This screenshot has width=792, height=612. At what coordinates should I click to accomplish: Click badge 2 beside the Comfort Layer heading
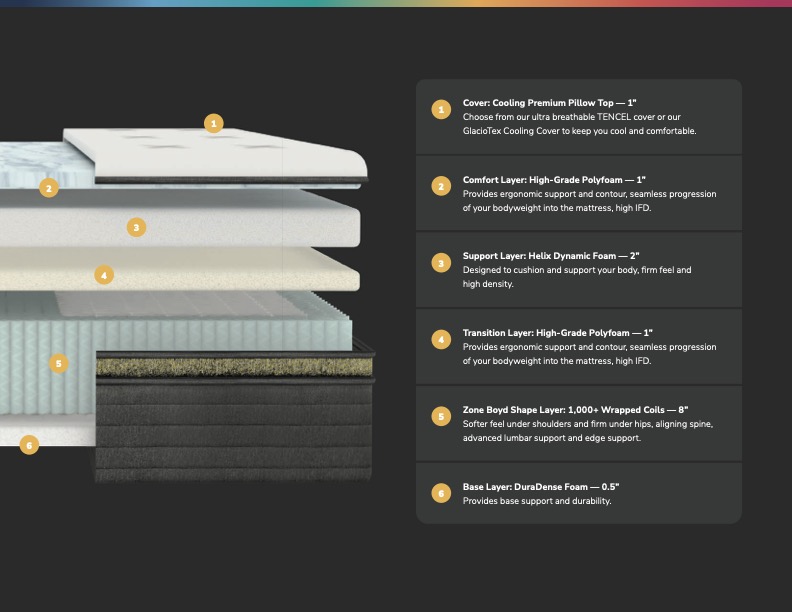(441, 186)
